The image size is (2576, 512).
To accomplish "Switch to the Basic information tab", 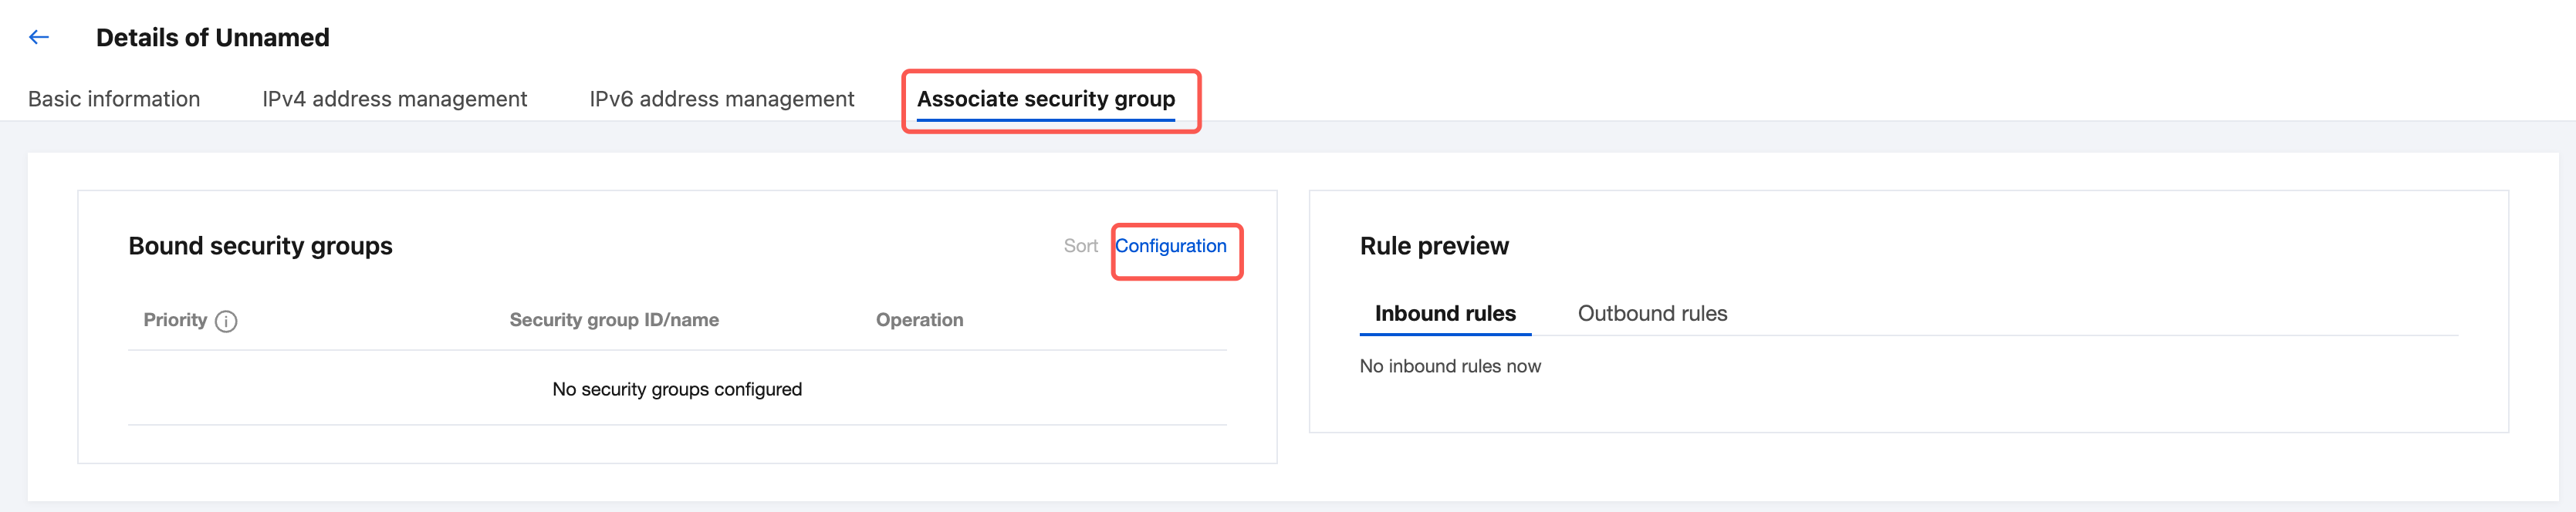I will click(x=114, y=99).
